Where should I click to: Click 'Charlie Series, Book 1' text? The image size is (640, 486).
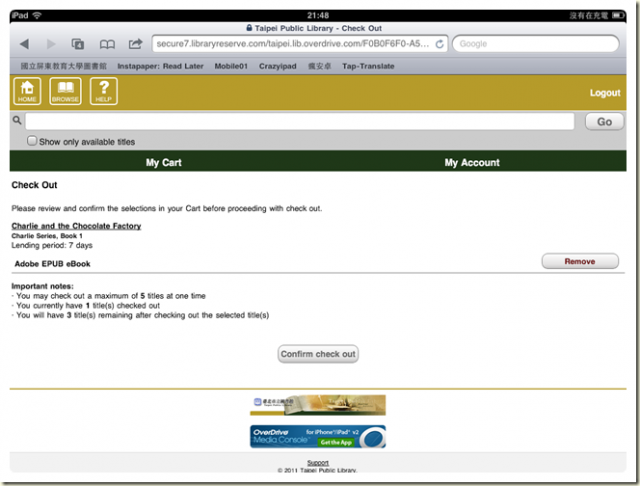(x=47, y=236)
